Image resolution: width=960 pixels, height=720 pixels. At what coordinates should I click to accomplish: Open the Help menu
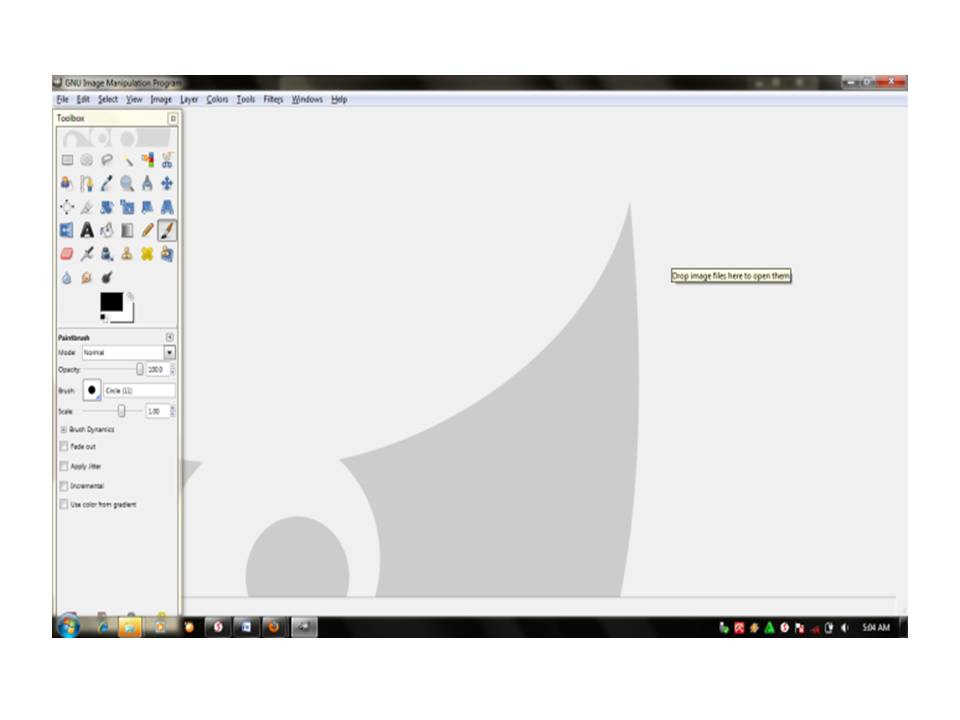coord(339,99)
